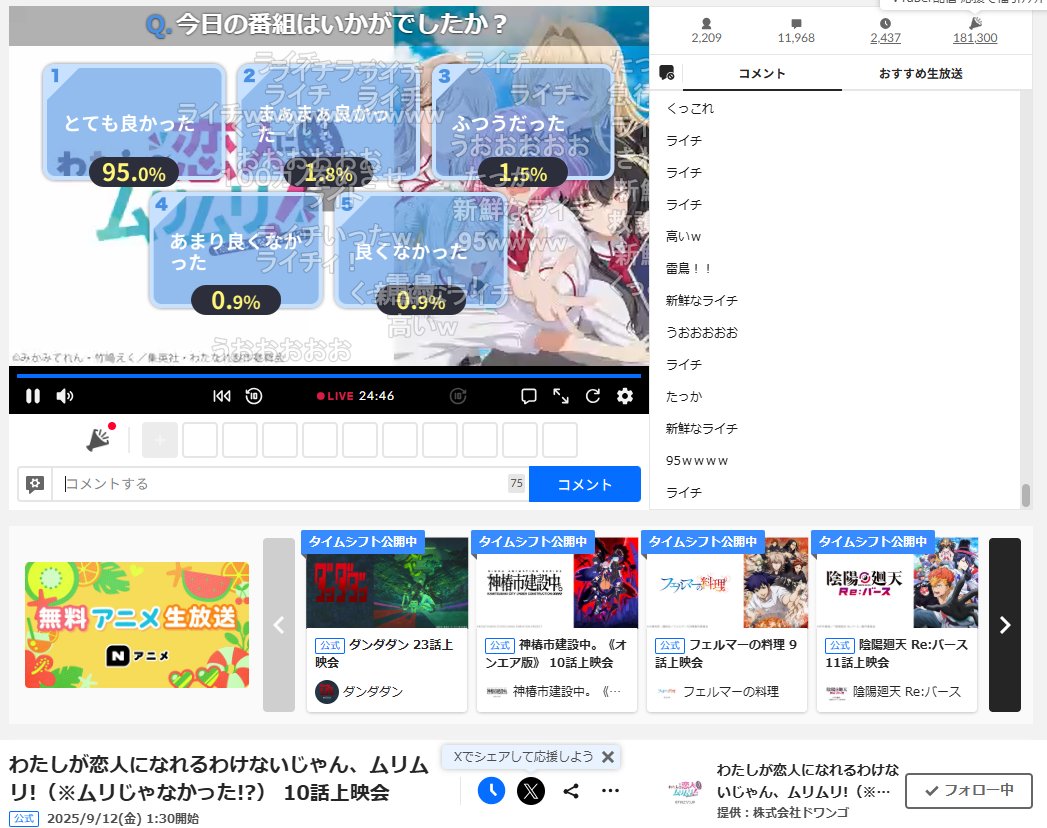
Task: Open the player settings gear
Action: coord(625,396)
